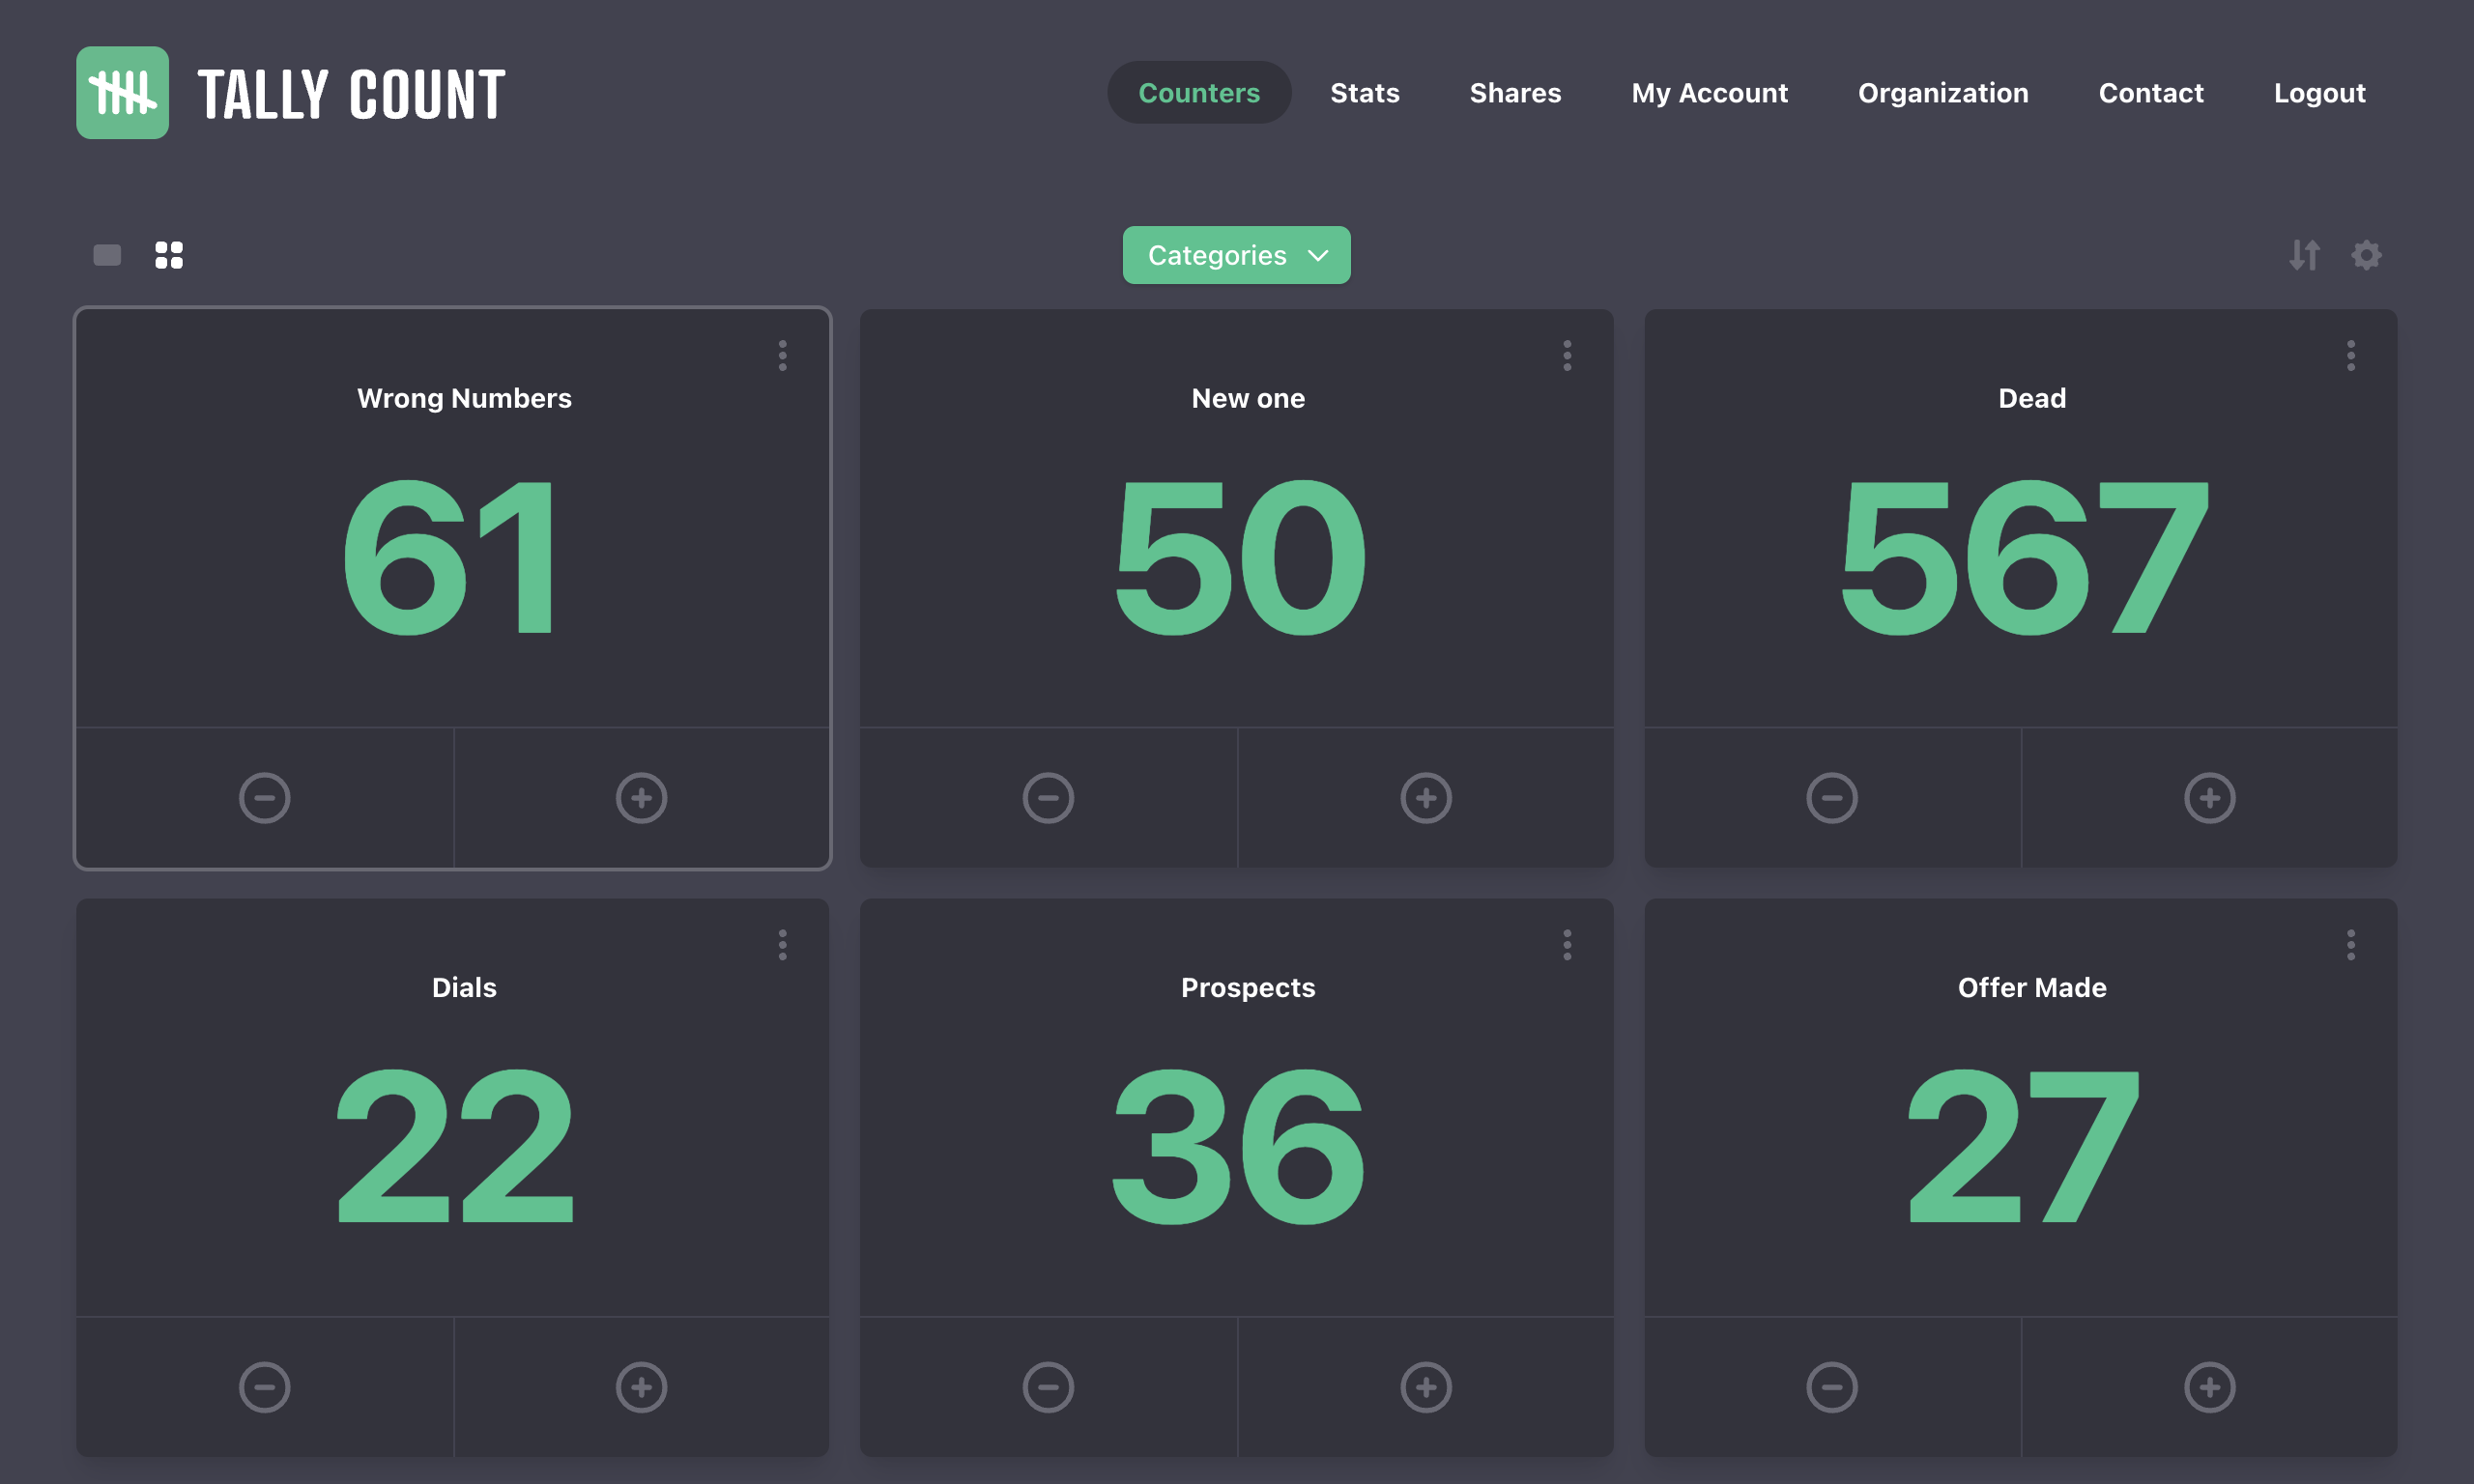
Task: Open My Account page
Action: [1708, 93]
